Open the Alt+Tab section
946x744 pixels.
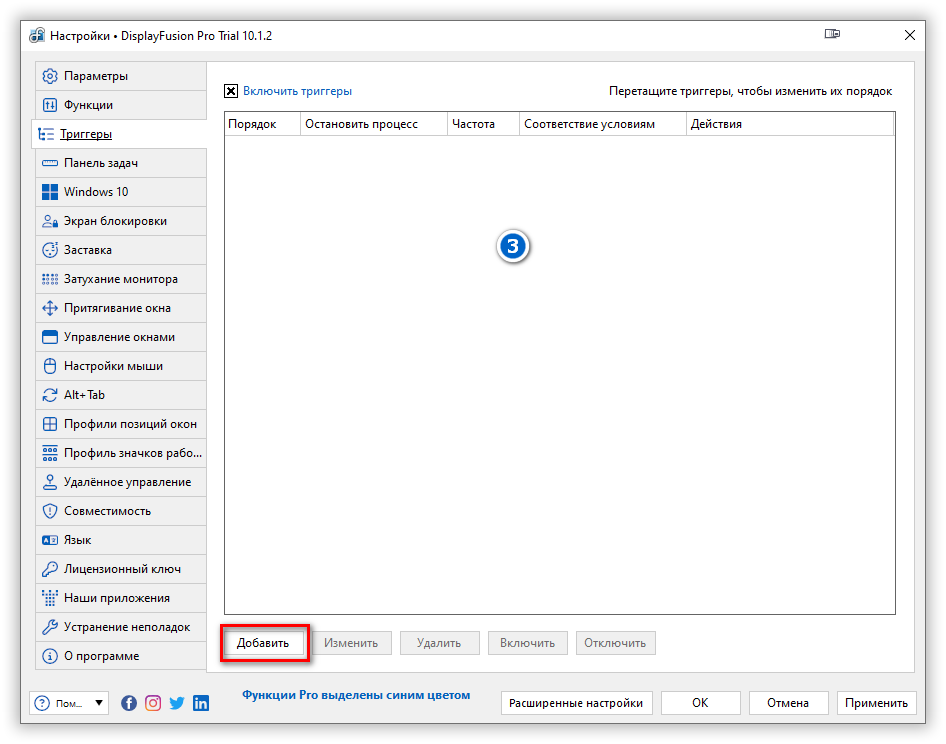(x=121, y=395)
